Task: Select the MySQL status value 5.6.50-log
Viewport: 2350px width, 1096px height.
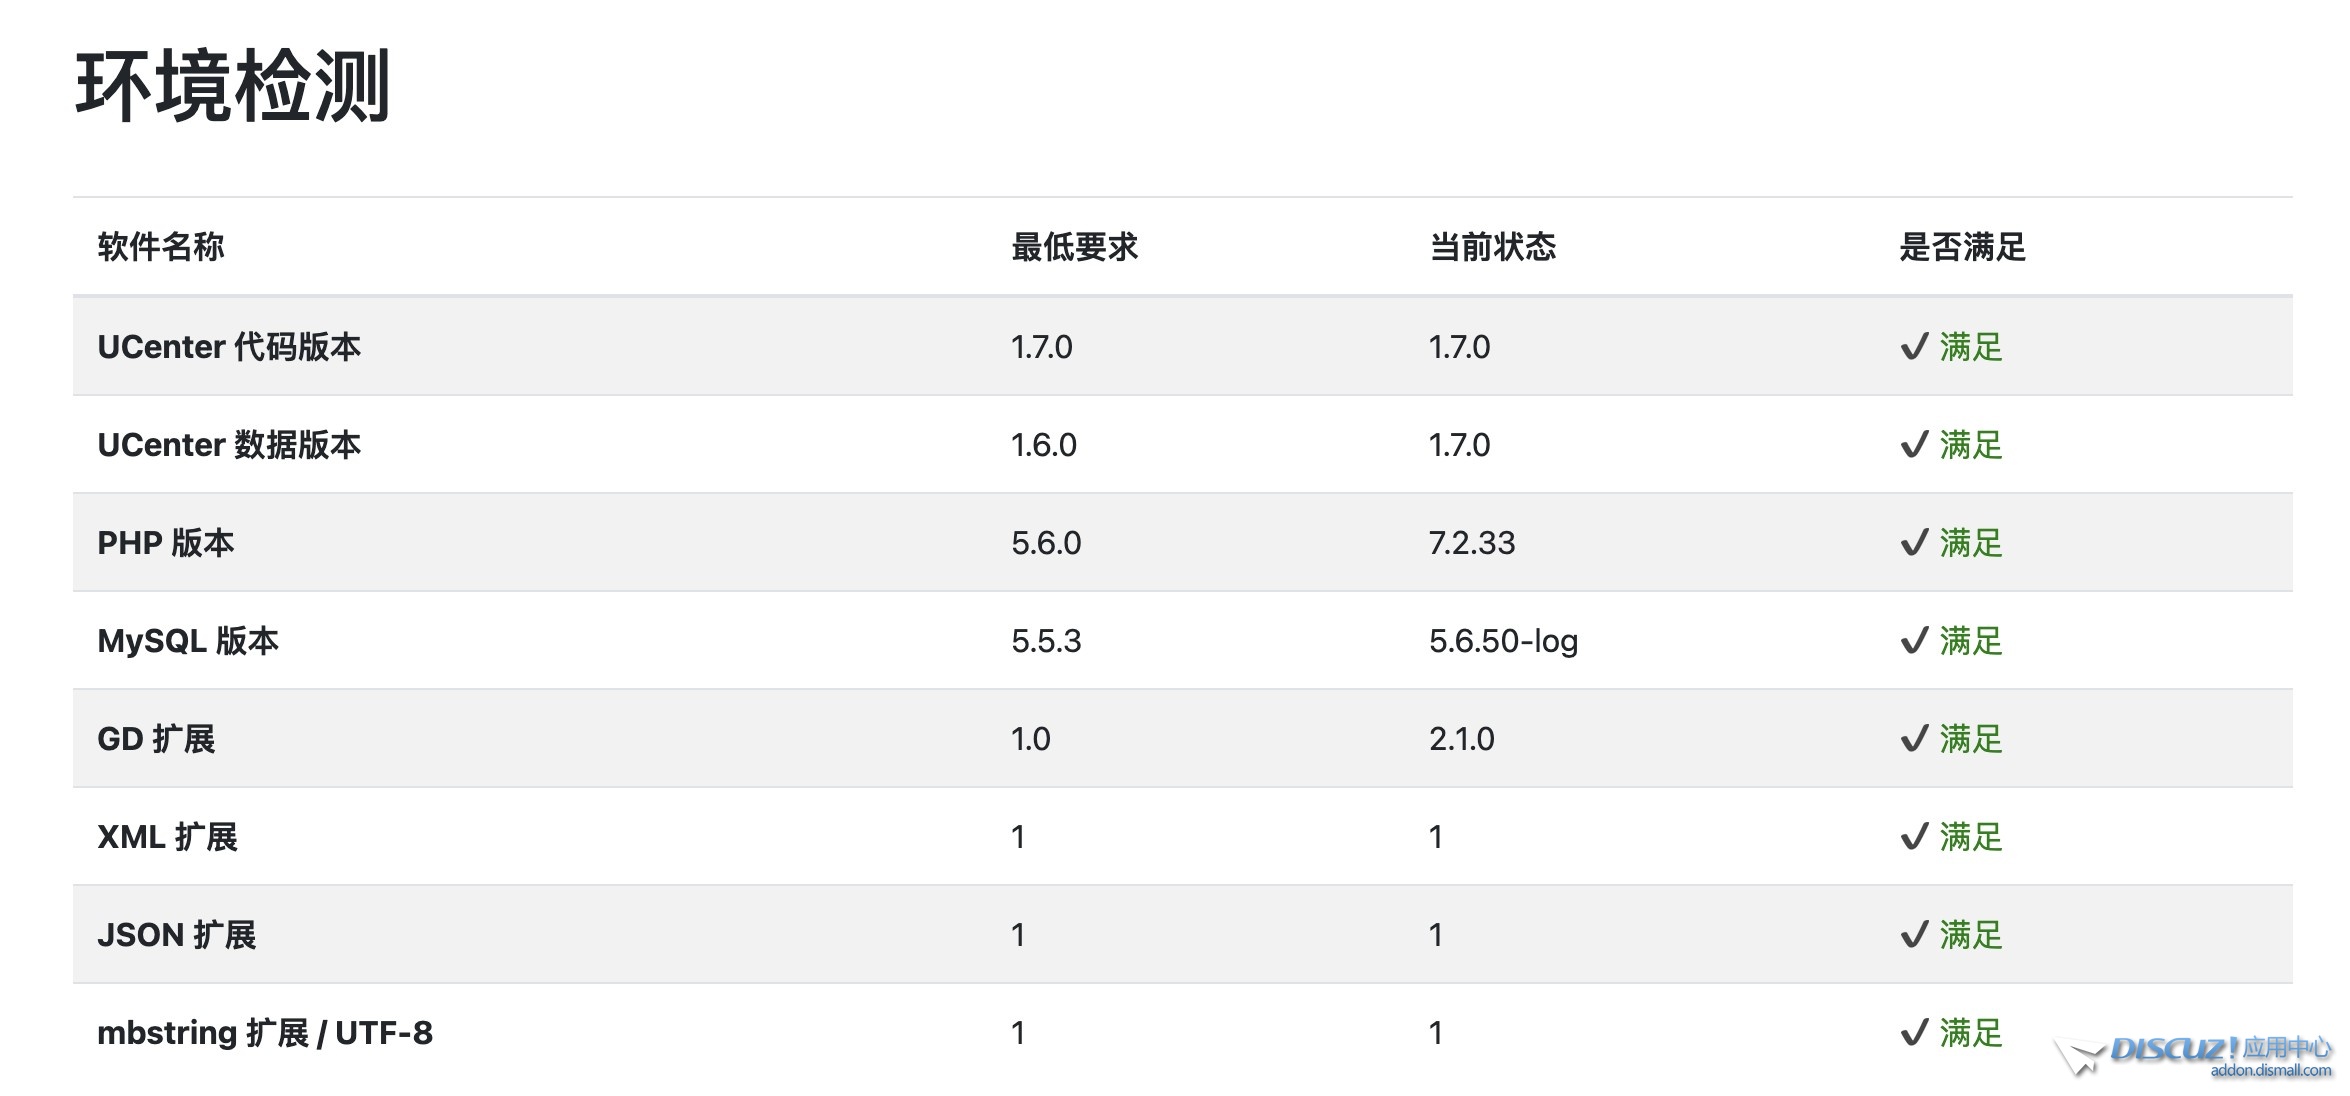Action: pos(1503,641)
